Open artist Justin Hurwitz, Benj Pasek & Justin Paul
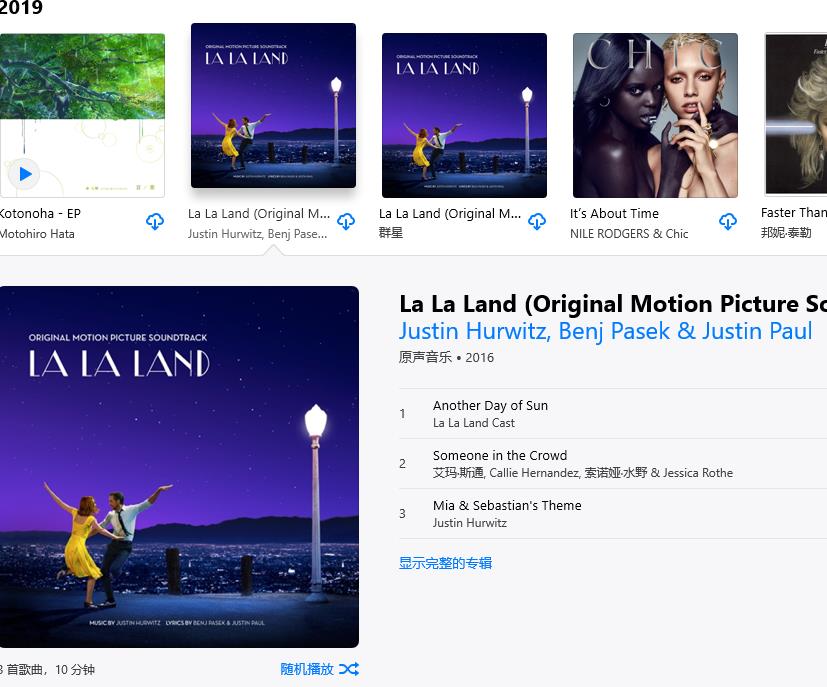Image resolution: width=827 pixels, height=687 pixels. [605, 331]
